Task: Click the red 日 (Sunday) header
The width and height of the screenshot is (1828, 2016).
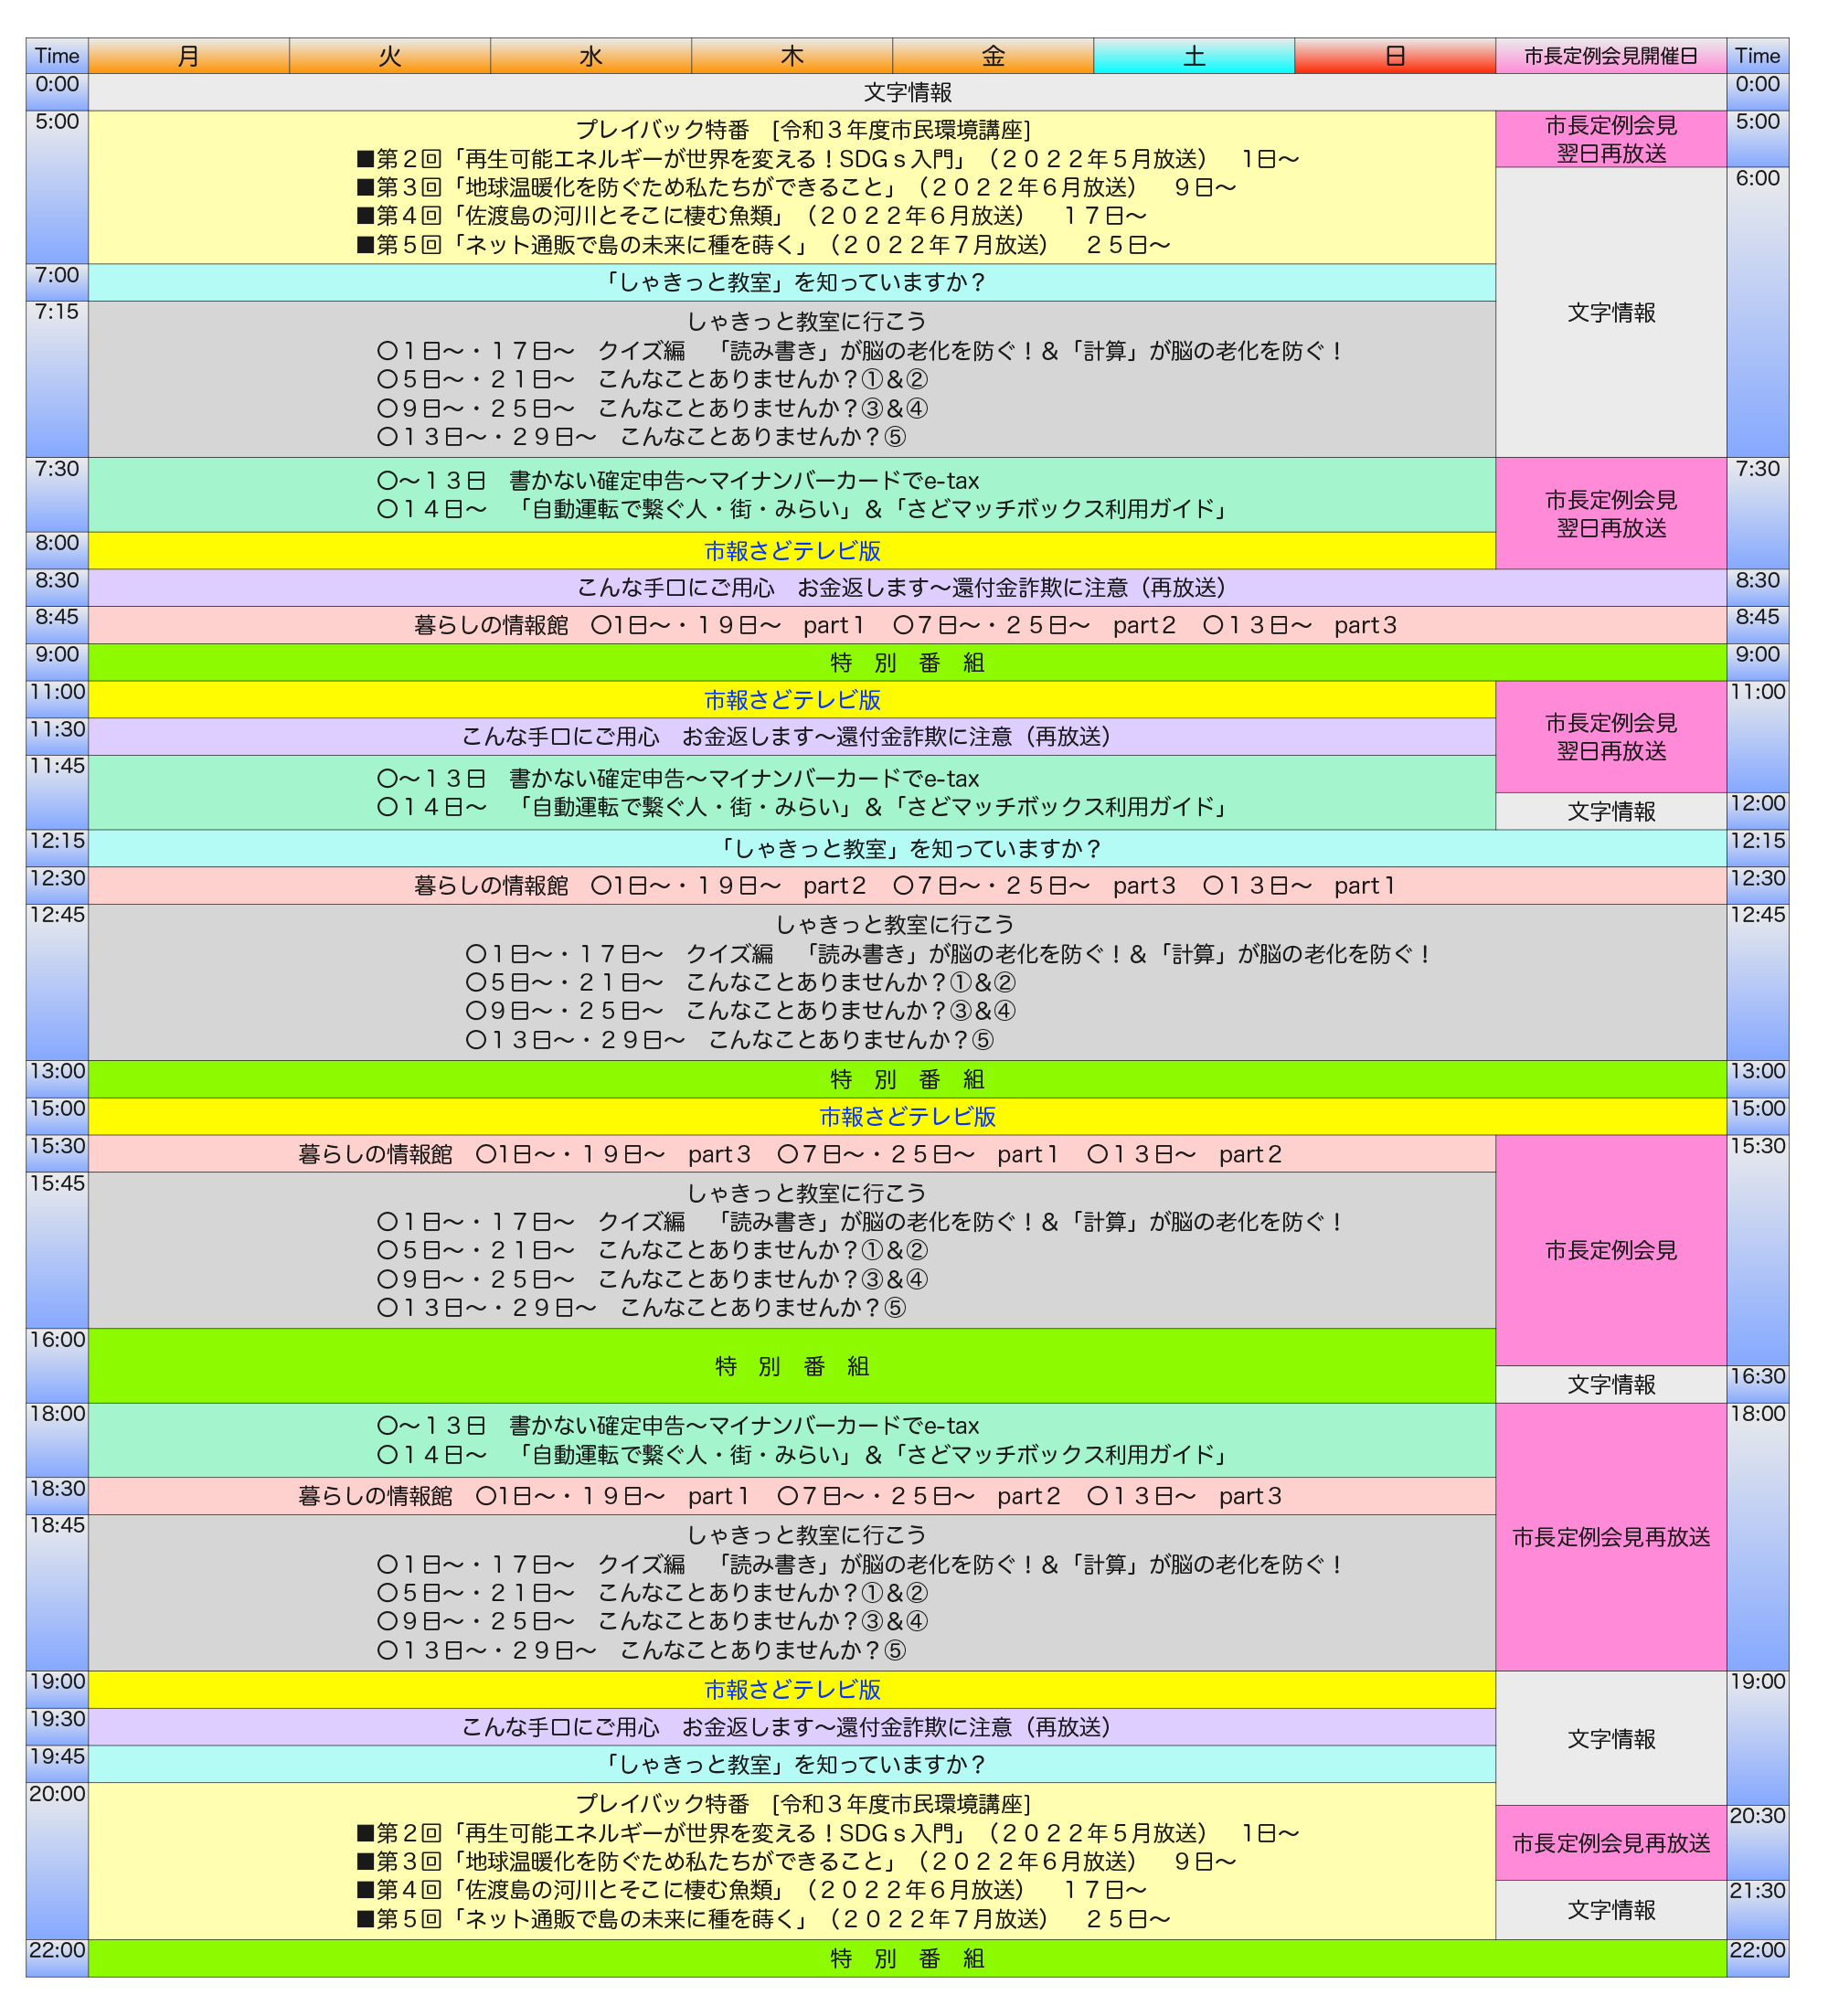Action: coord(1394,56)
